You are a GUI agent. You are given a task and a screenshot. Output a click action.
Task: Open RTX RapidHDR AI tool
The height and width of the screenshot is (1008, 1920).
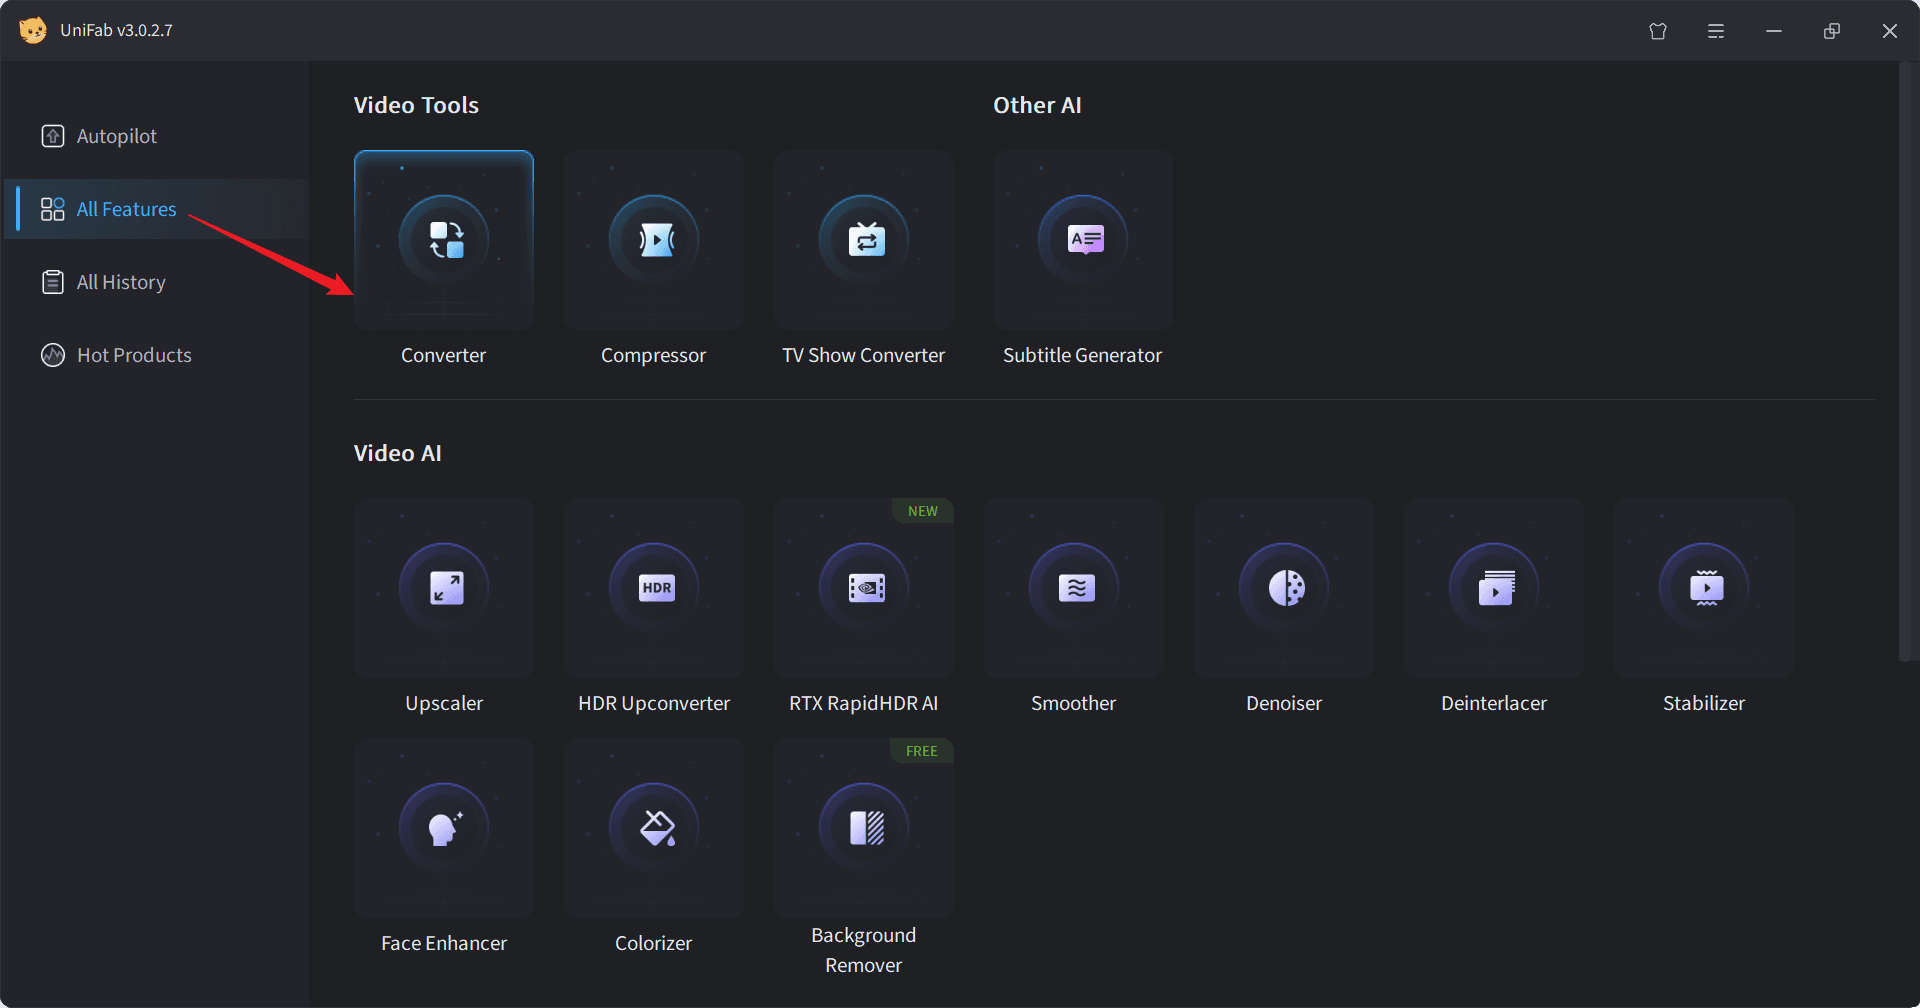[863, 589]
